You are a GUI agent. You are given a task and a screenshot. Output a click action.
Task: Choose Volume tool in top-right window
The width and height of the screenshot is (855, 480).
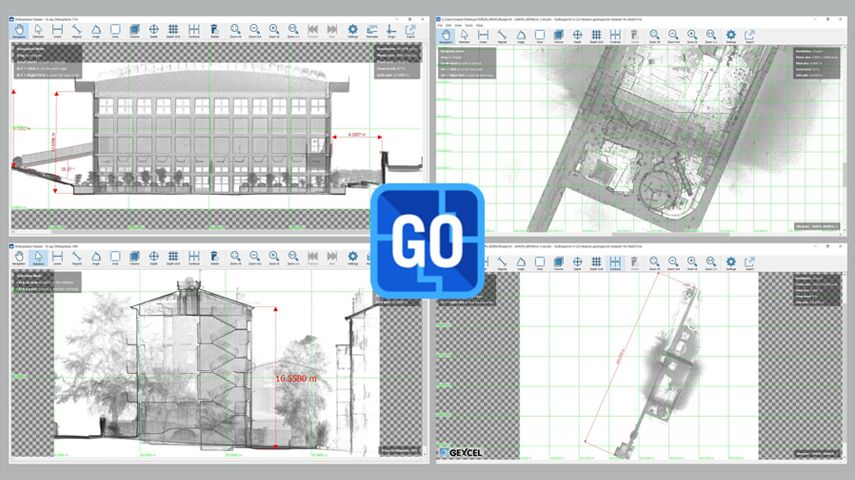pyautogui.click(x=558, y=36)
